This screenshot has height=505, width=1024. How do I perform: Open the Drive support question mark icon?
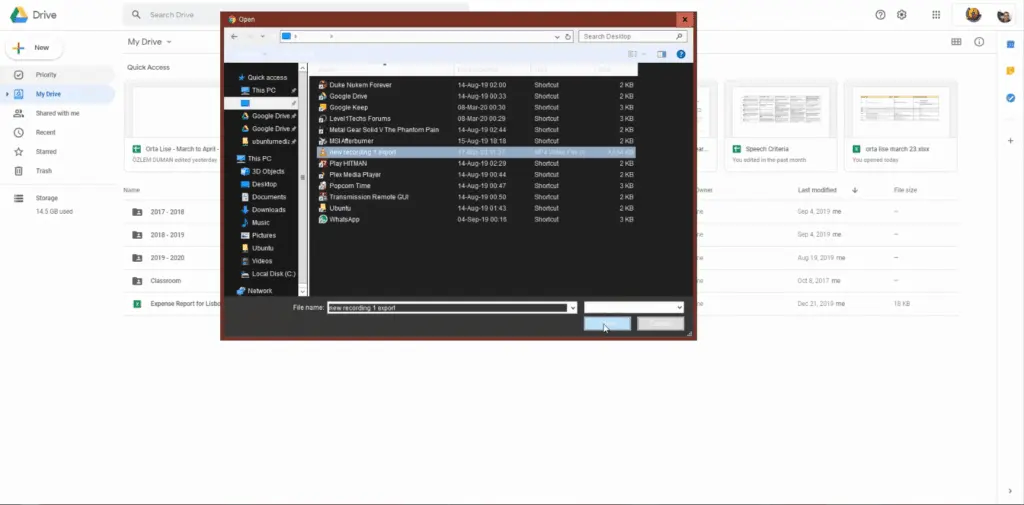880,14
